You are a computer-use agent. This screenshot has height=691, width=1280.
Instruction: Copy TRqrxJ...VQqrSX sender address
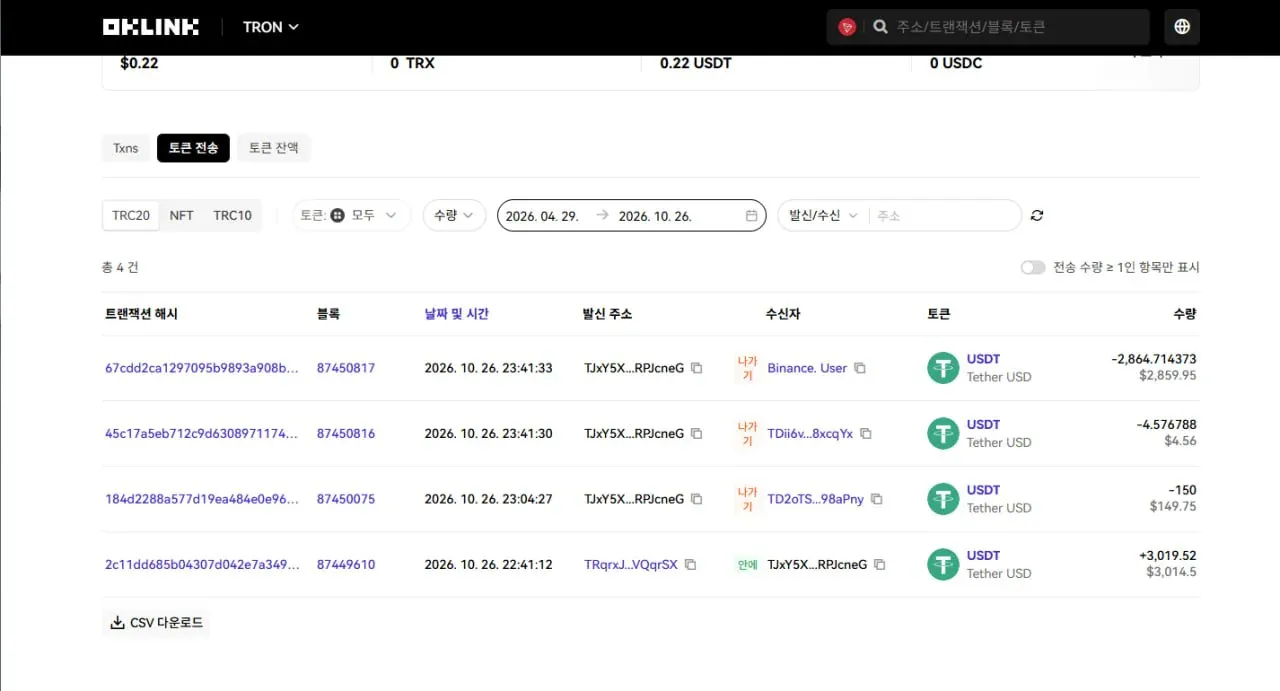click(690, 564)
